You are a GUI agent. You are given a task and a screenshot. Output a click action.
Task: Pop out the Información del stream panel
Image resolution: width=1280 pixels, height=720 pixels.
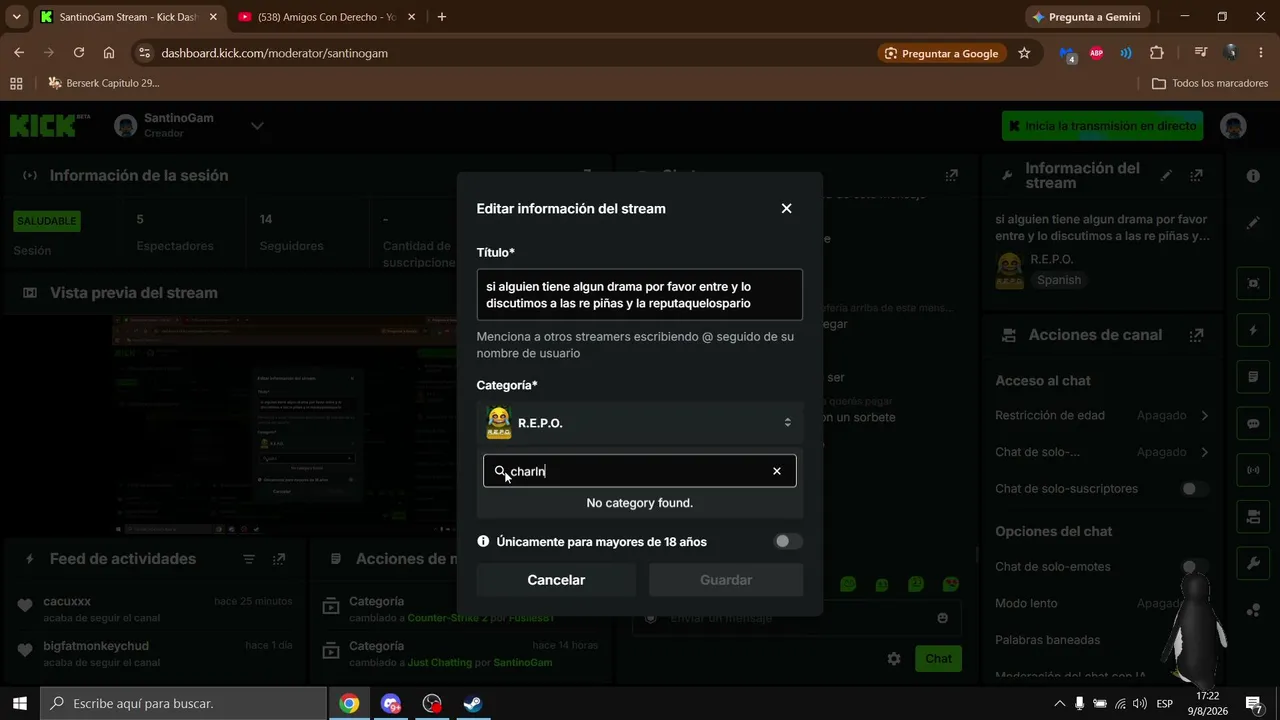click(1196, 175)
